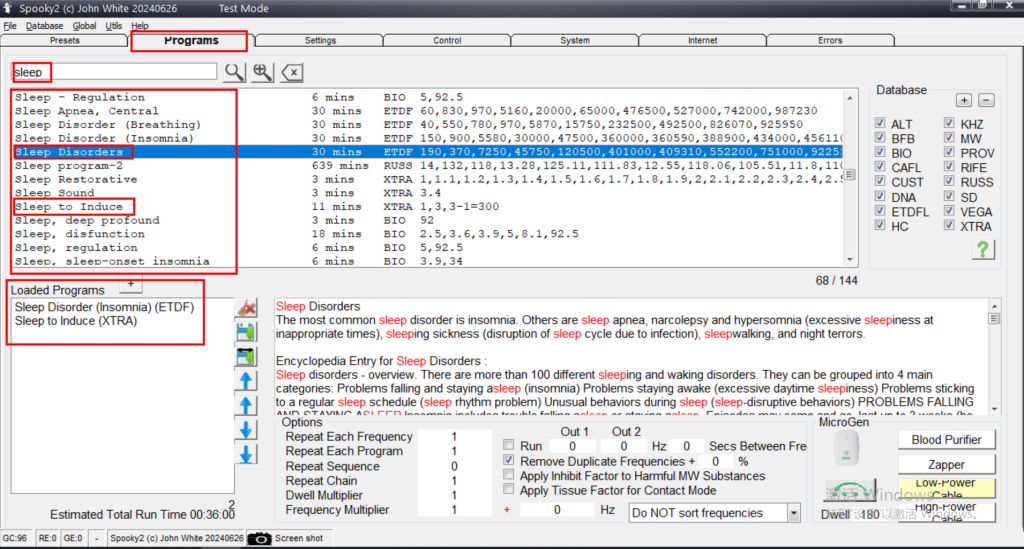Clear the search with the backspace icon
1024x549 pixels.
(291, 72)
